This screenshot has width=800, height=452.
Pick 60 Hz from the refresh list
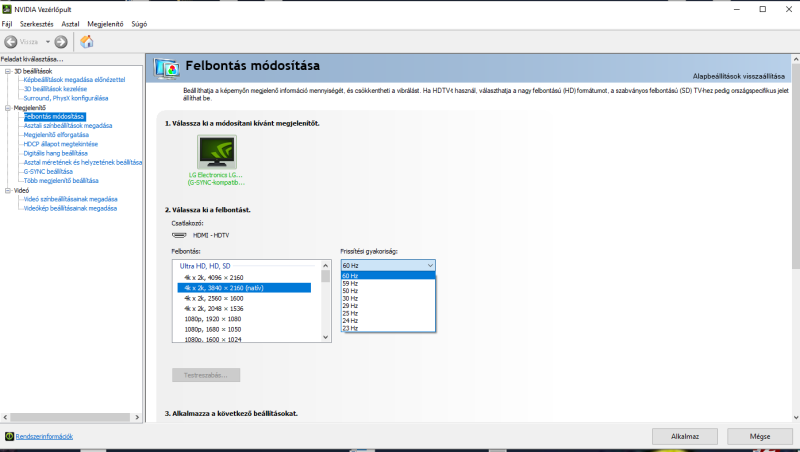[x=388, y=276]
